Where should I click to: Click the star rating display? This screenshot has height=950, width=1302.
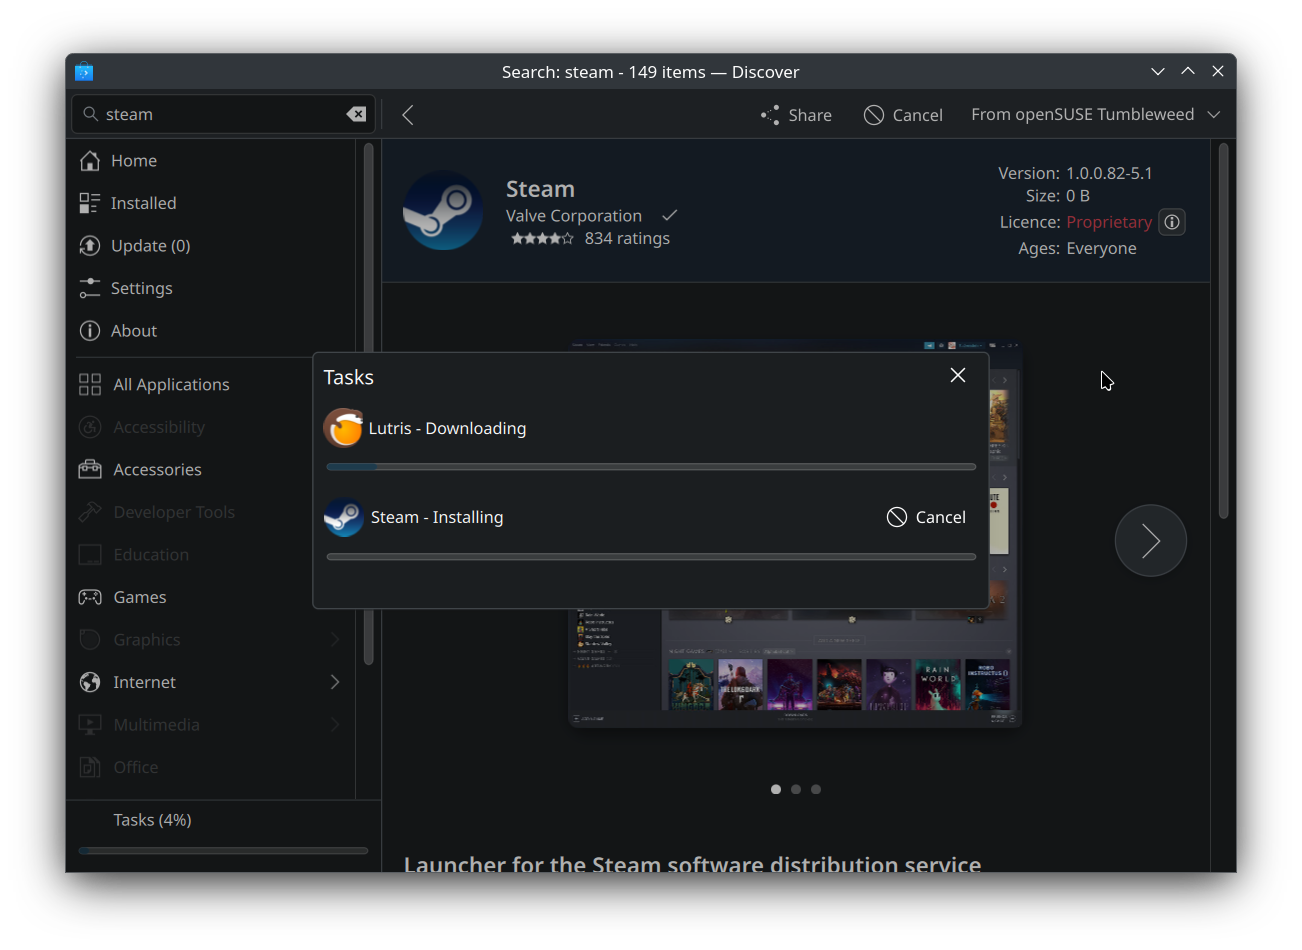click(x=542, y=239)
